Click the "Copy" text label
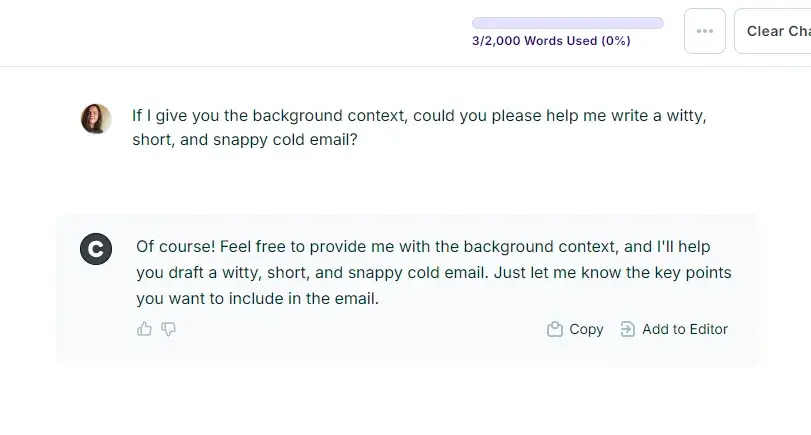811x435 pixels. click(586, 329)
